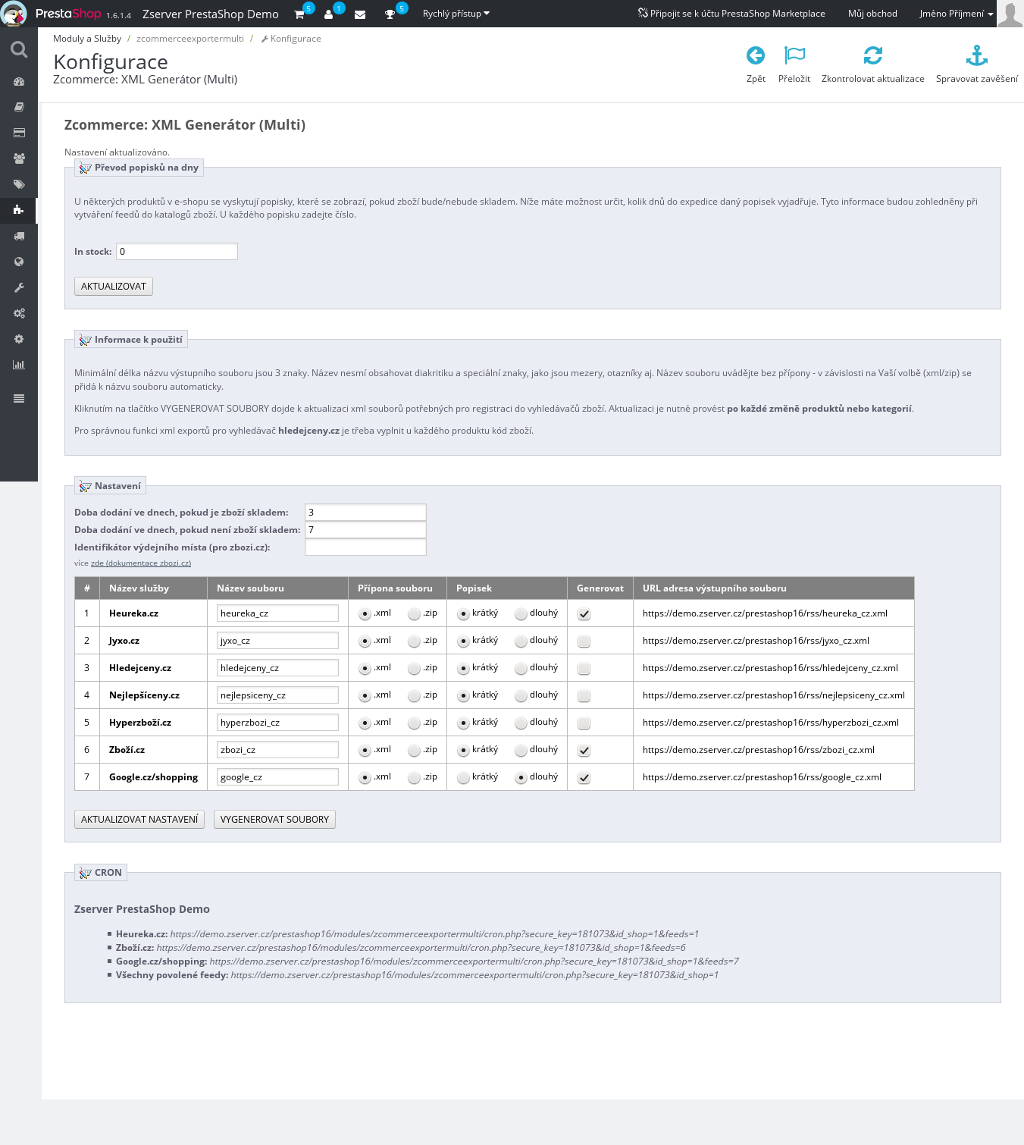Uncheck Generovat checkbox for Zboží.cz
The image size is (1024, 1145).
click(584, 751)
